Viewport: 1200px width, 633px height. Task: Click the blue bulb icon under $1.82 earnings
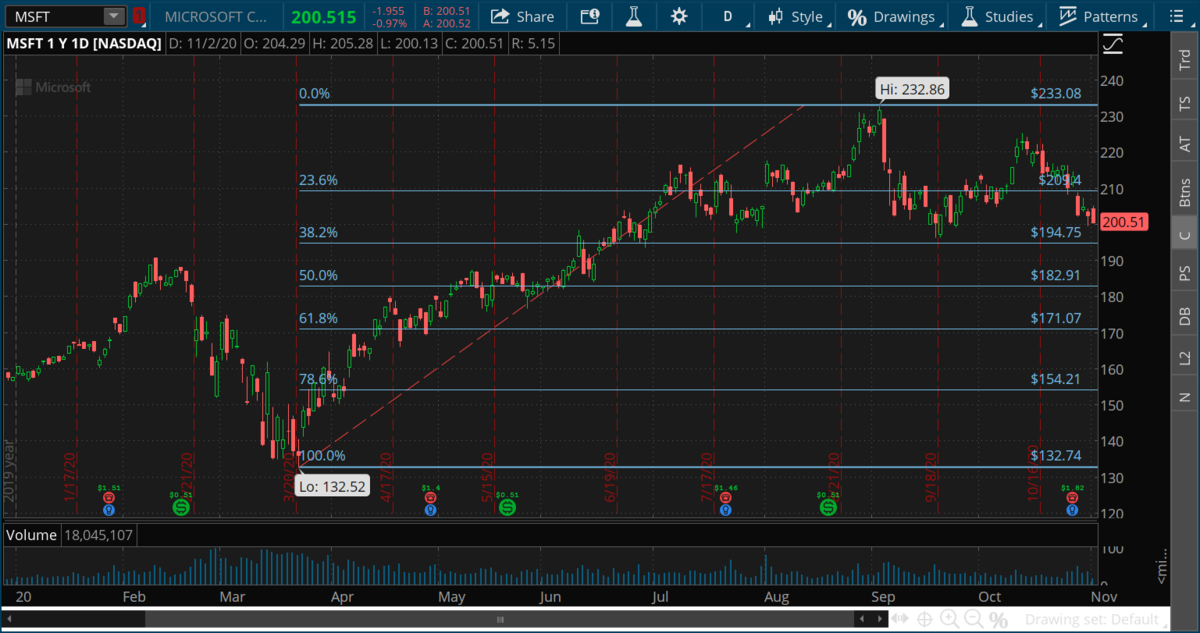point(1072,509)
